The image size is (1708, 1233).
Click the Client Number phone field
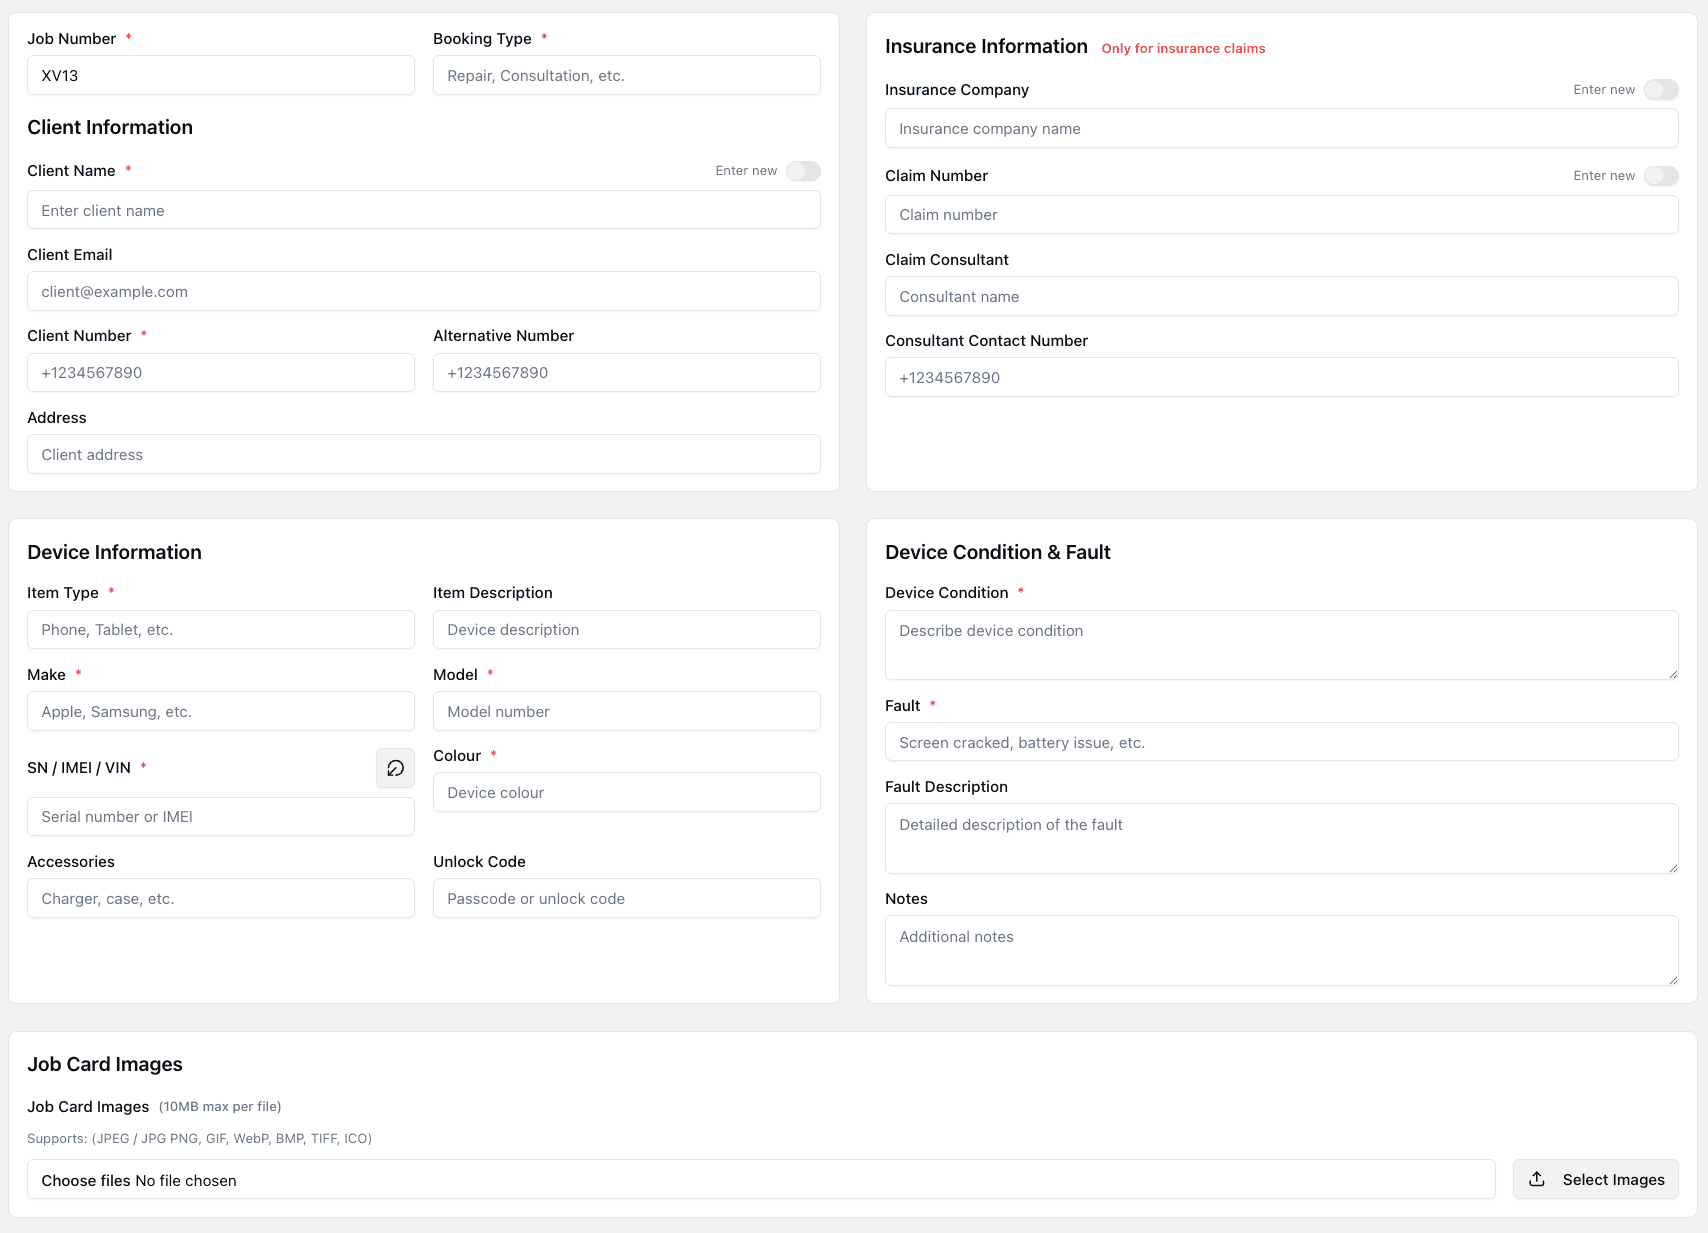pyautogui.click(x=220, y=372)
